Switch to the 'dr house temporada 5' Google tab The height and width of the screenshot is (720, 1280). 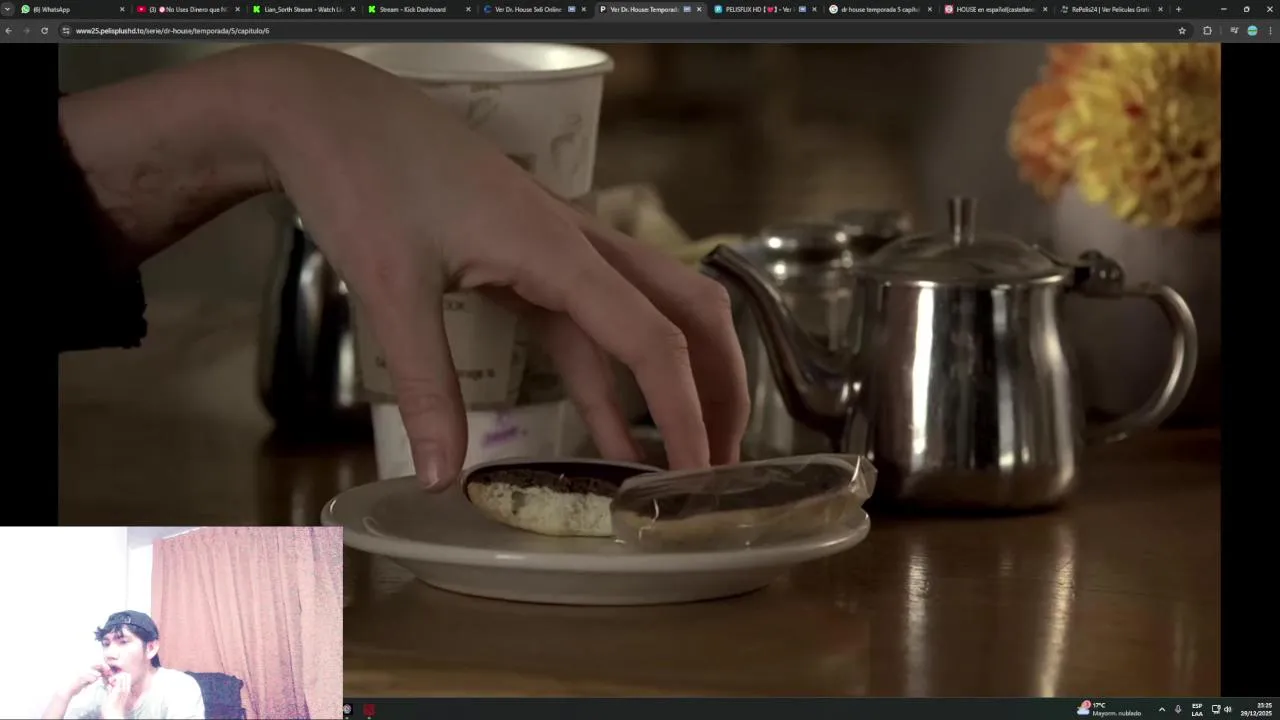pos(879,9)
